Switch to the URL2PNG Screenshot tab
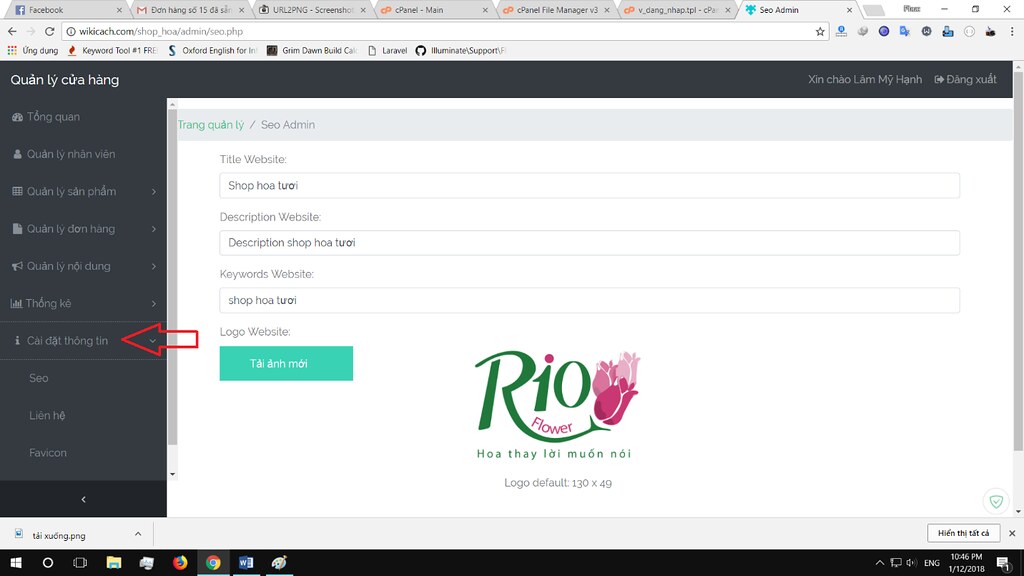Image resolution: width=1024 pixels, height=576 pixels. coord(312,10)
